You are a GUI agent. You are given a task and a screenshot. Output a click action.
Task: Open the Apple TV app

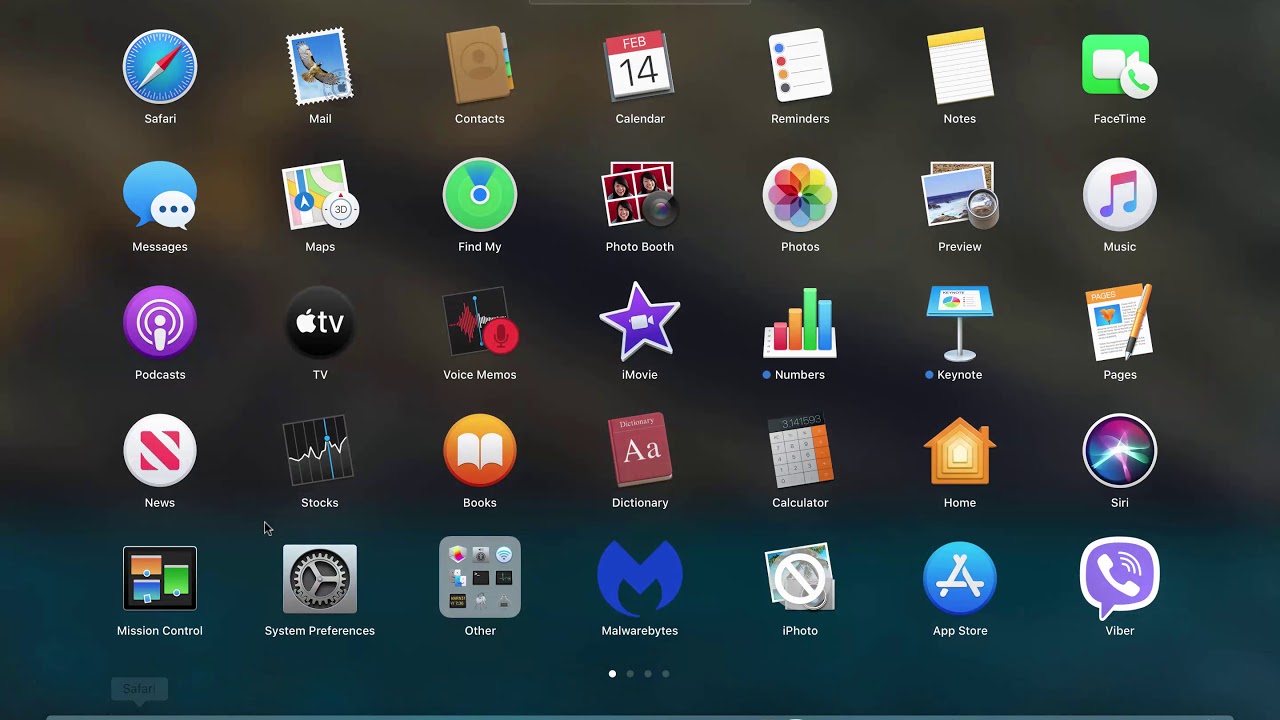point(320,323)
